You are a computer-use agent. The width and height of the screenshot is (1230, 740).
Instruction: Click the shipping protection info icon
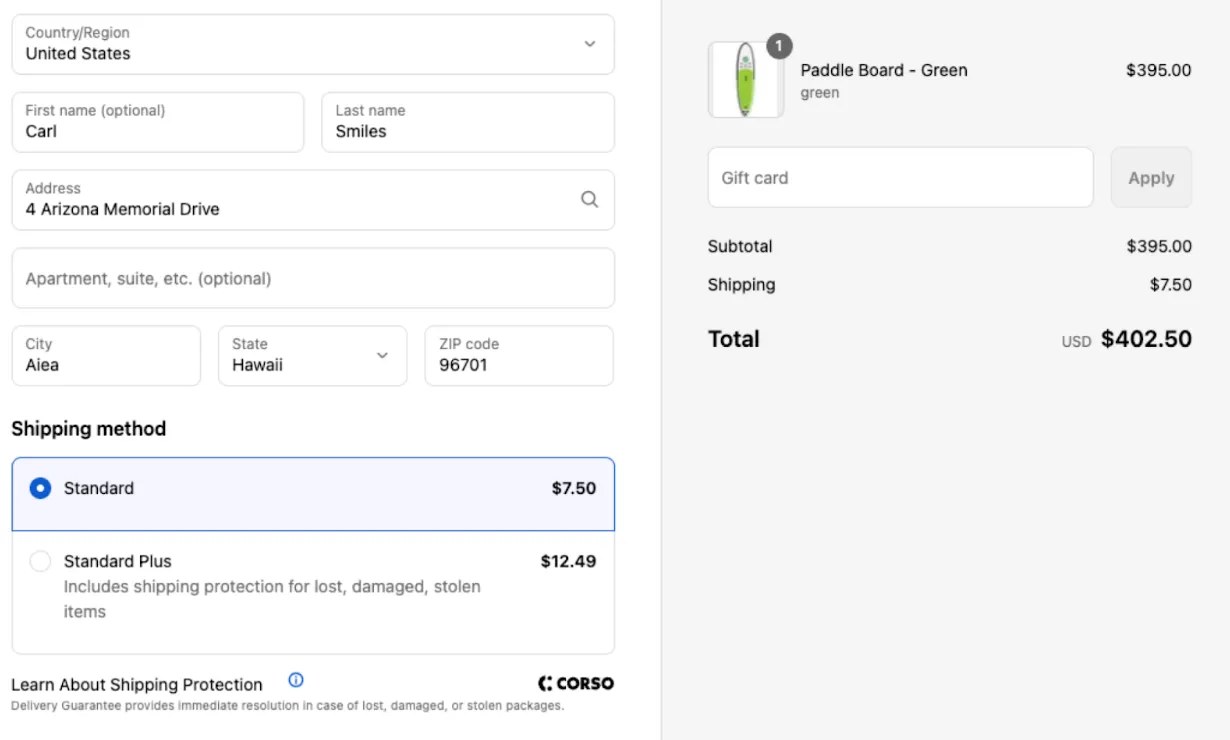click(296, 680)
